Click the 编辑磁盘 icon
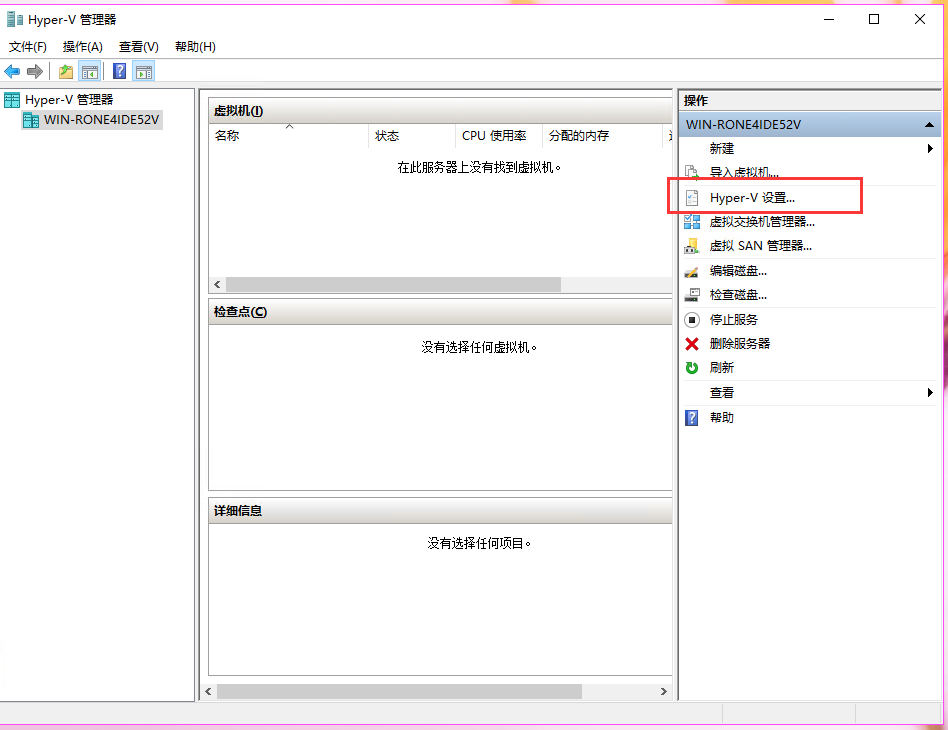This screenshot has height=730, width=948. pos(692,272)
